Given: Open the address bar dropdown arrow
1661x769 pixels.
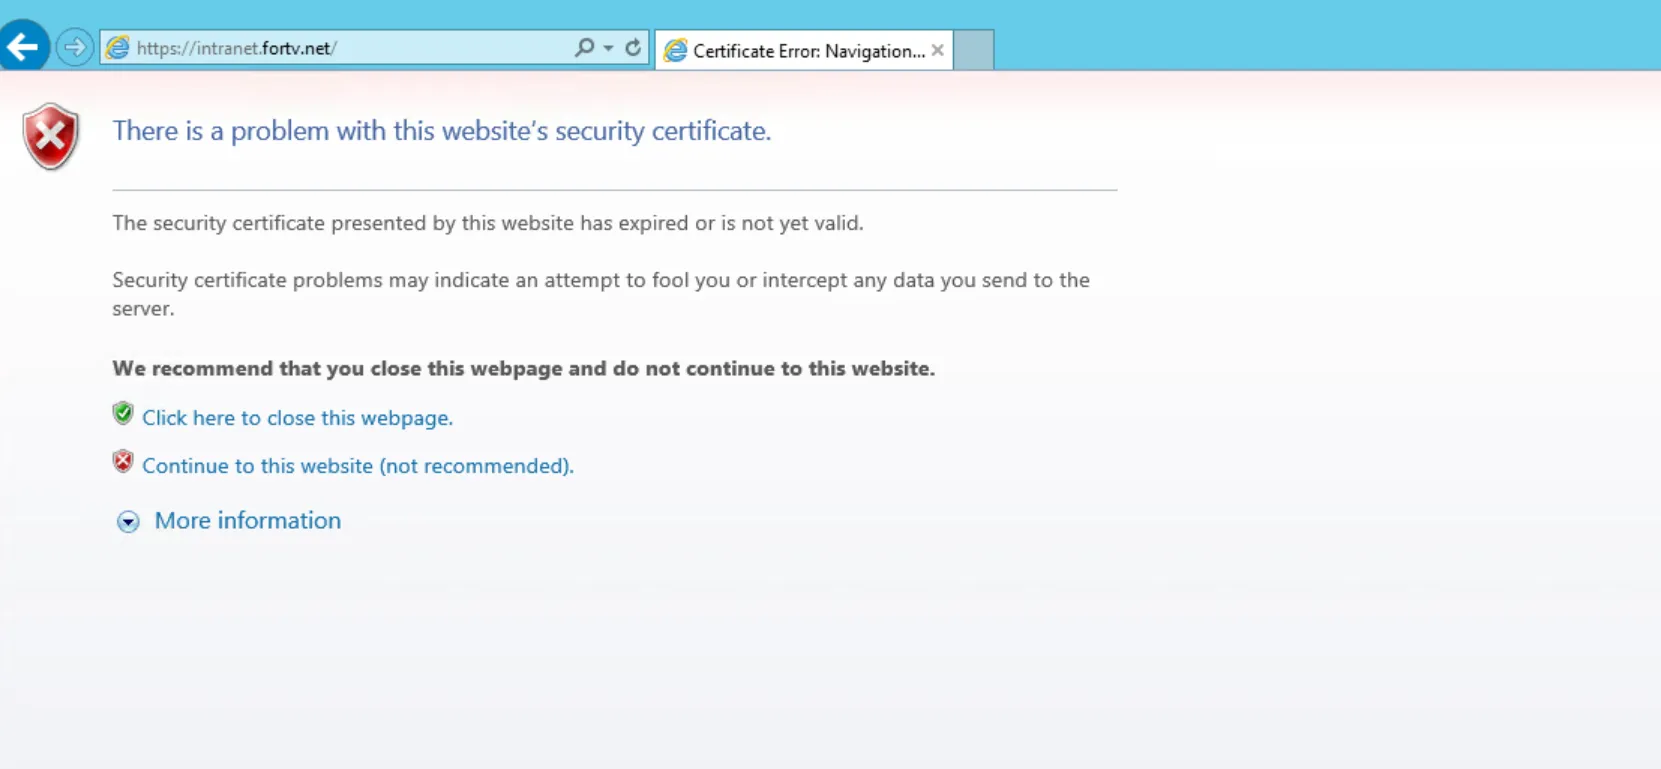Looking at the screenshot, I should pos(608,48).
